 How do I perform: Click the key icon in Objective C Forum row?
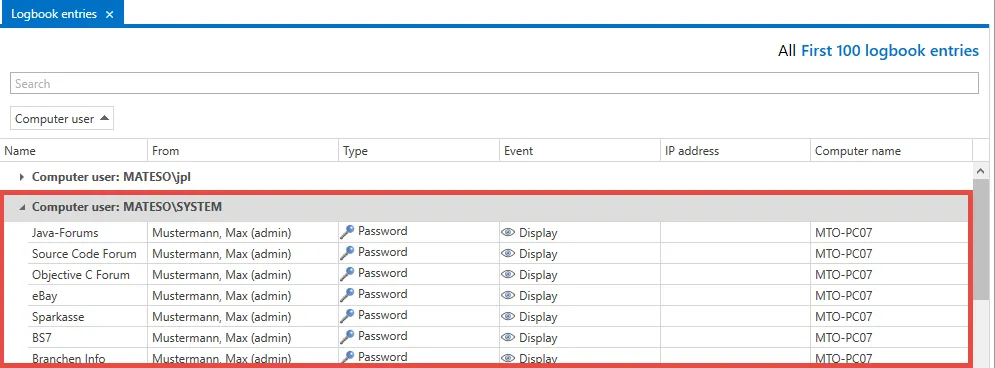[x=347, y=274]
